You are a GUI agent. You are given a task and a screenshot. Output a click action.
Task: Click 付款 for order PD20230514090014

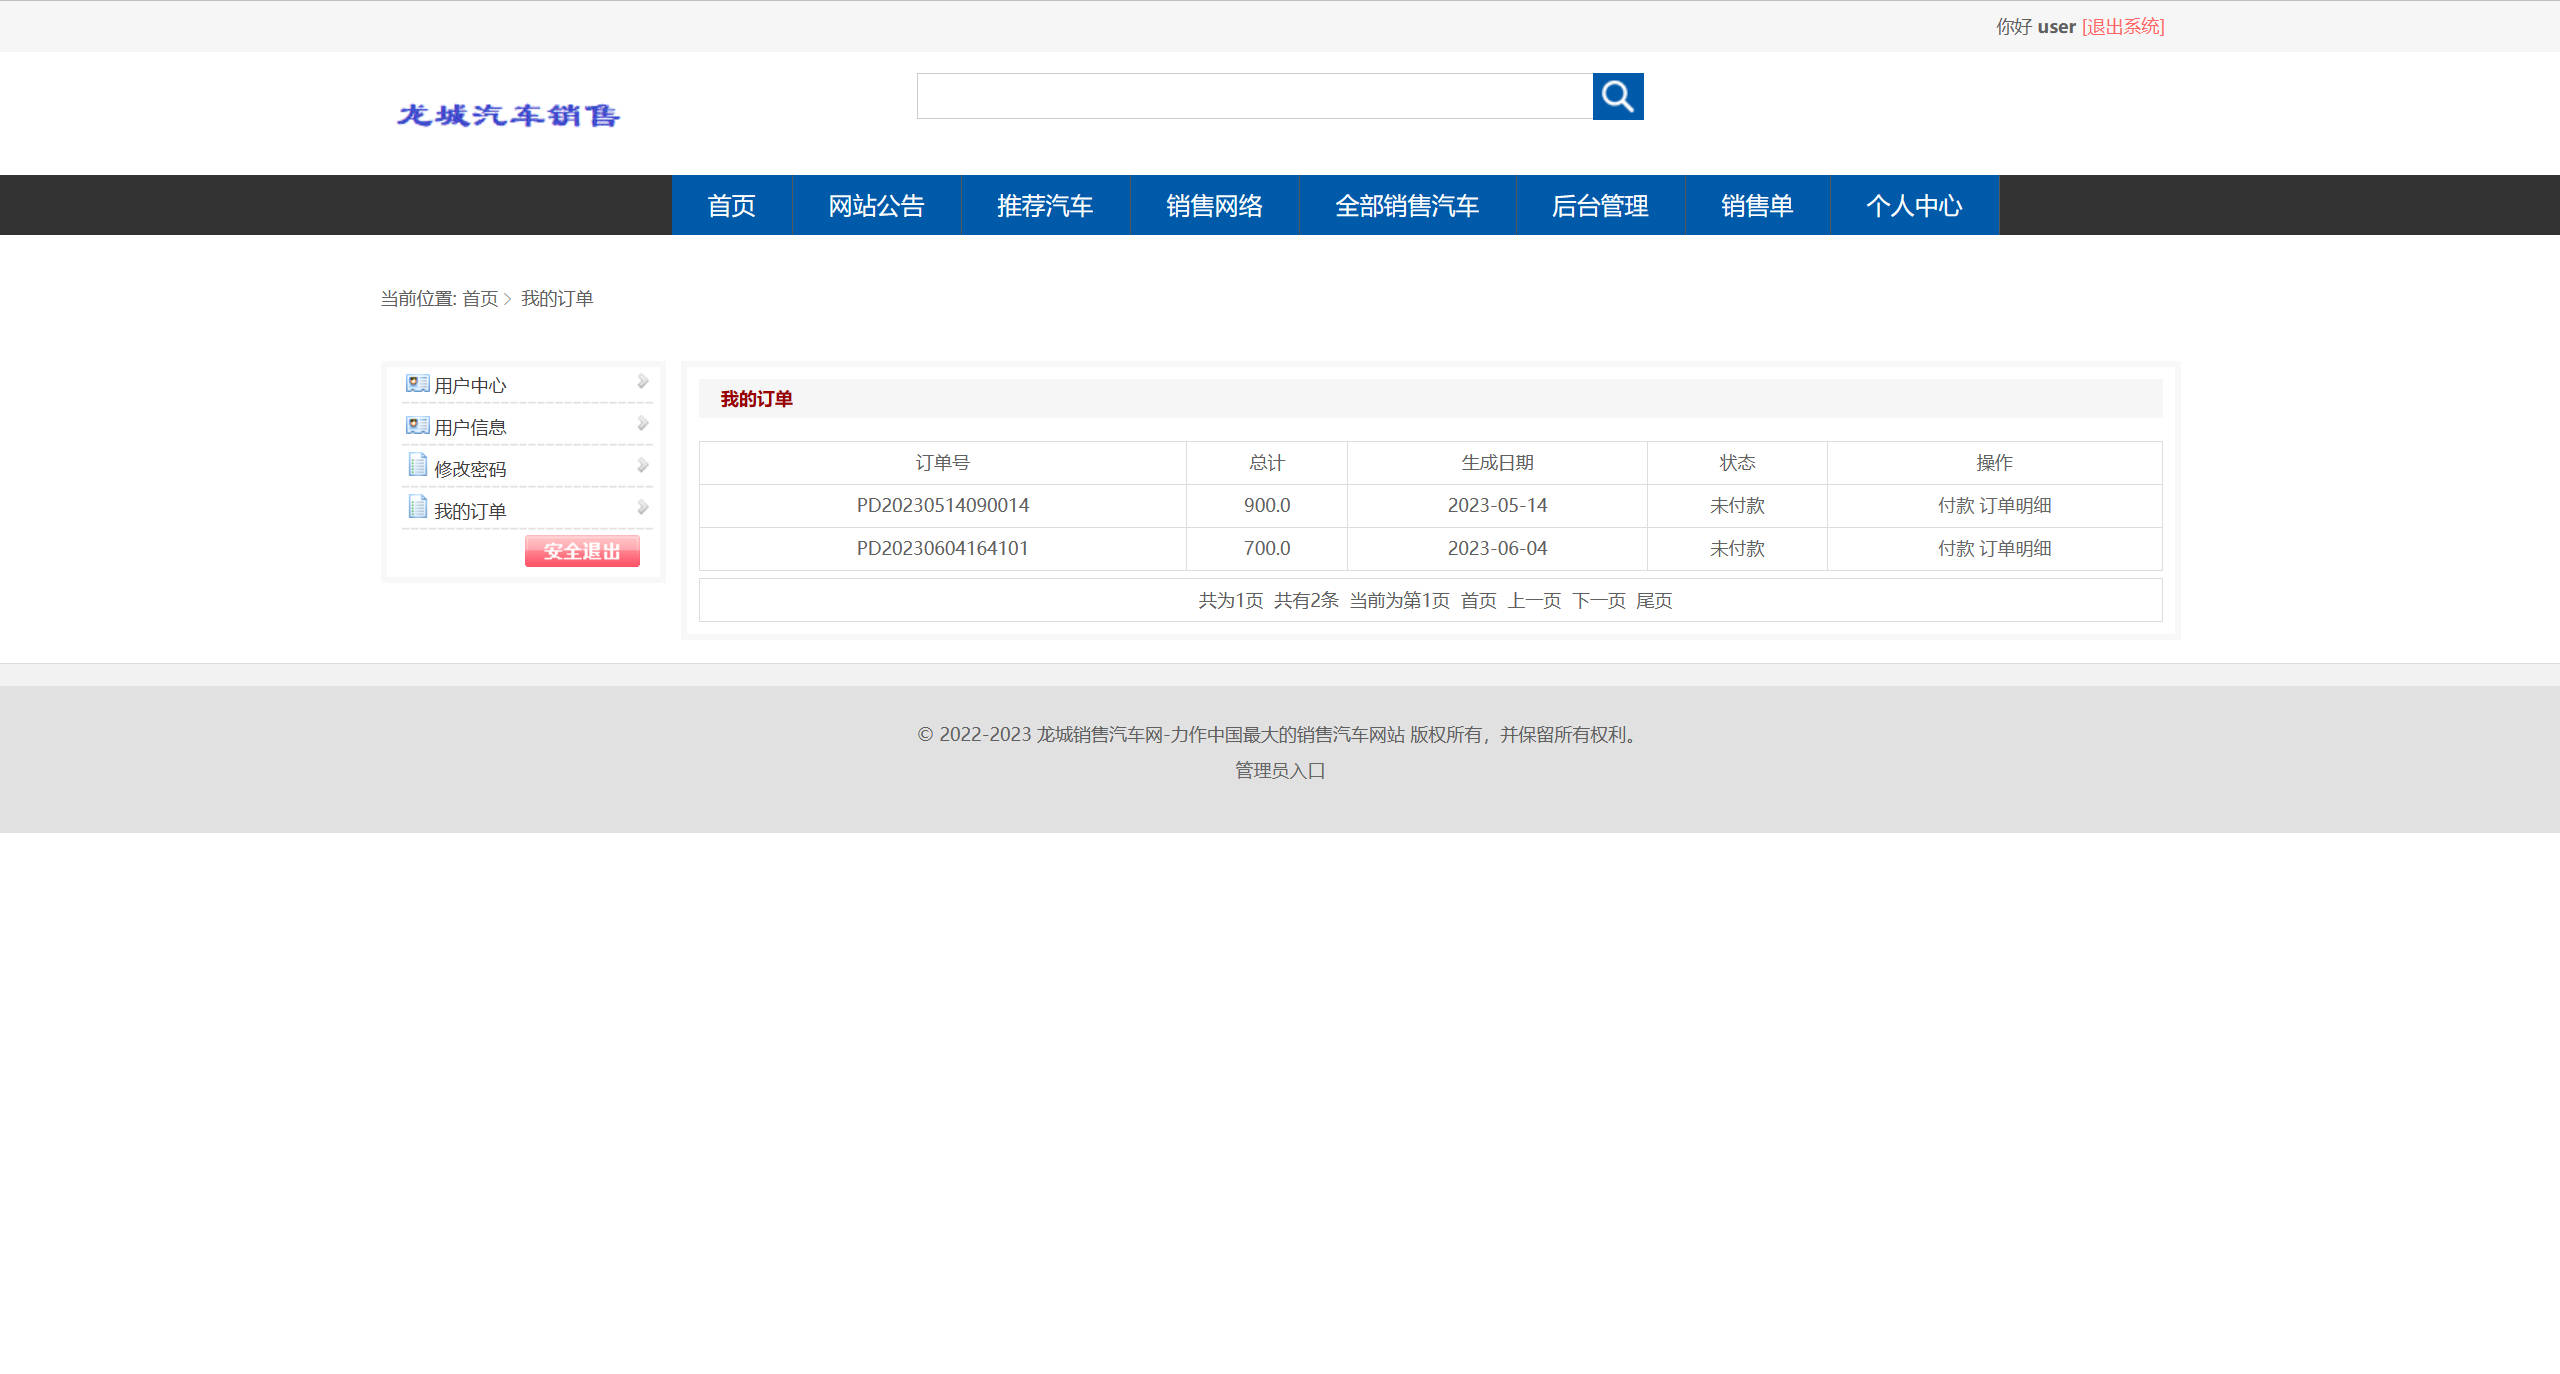[1955, 506]
